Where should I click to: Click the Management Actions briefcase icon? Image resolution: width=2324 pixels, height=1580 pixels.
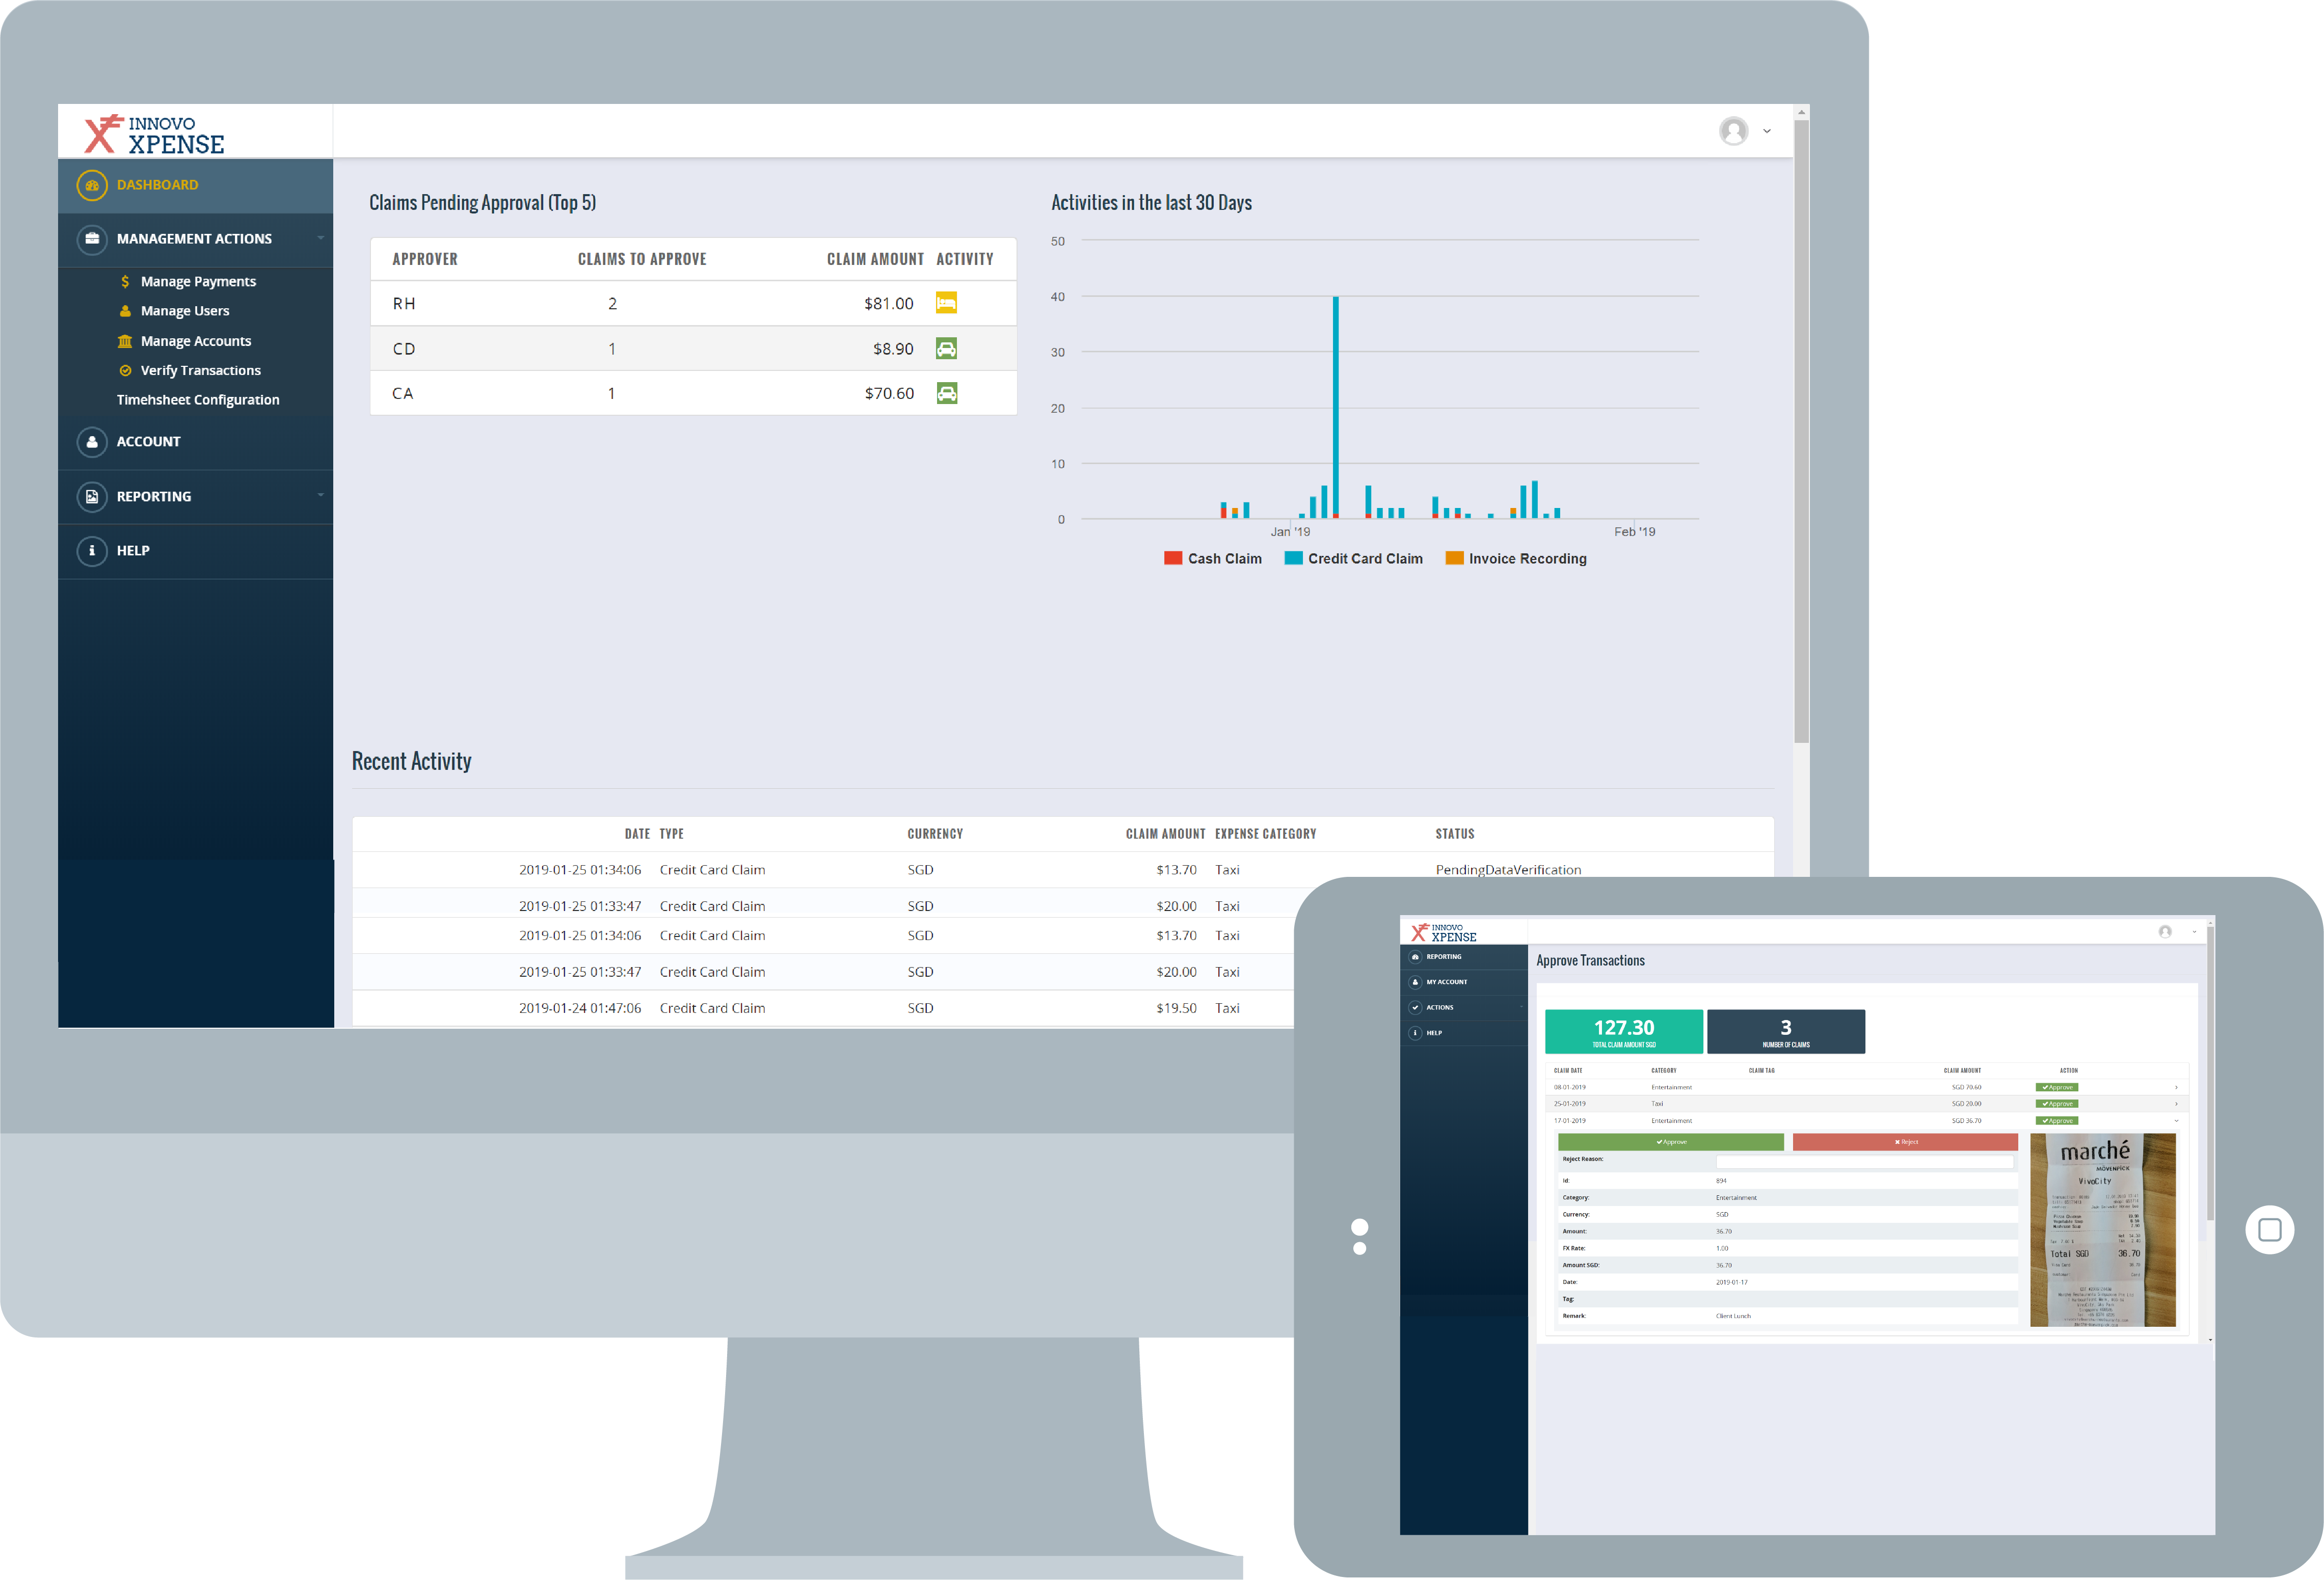(x=92, y=239)
